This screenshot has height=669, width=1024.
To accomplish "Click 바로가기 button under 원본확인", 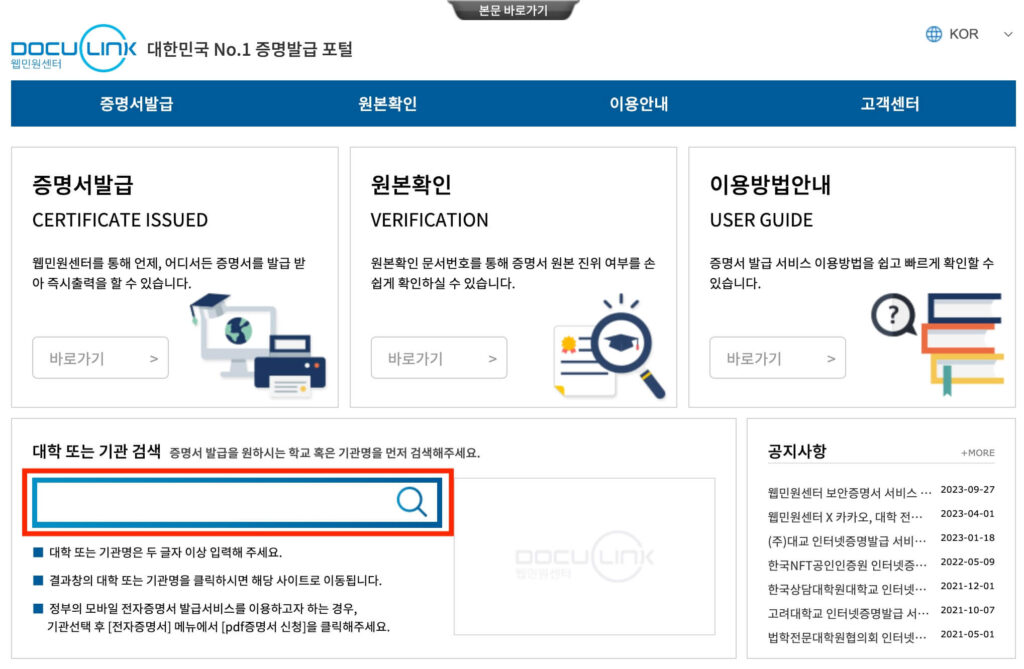I will point(438,358).
